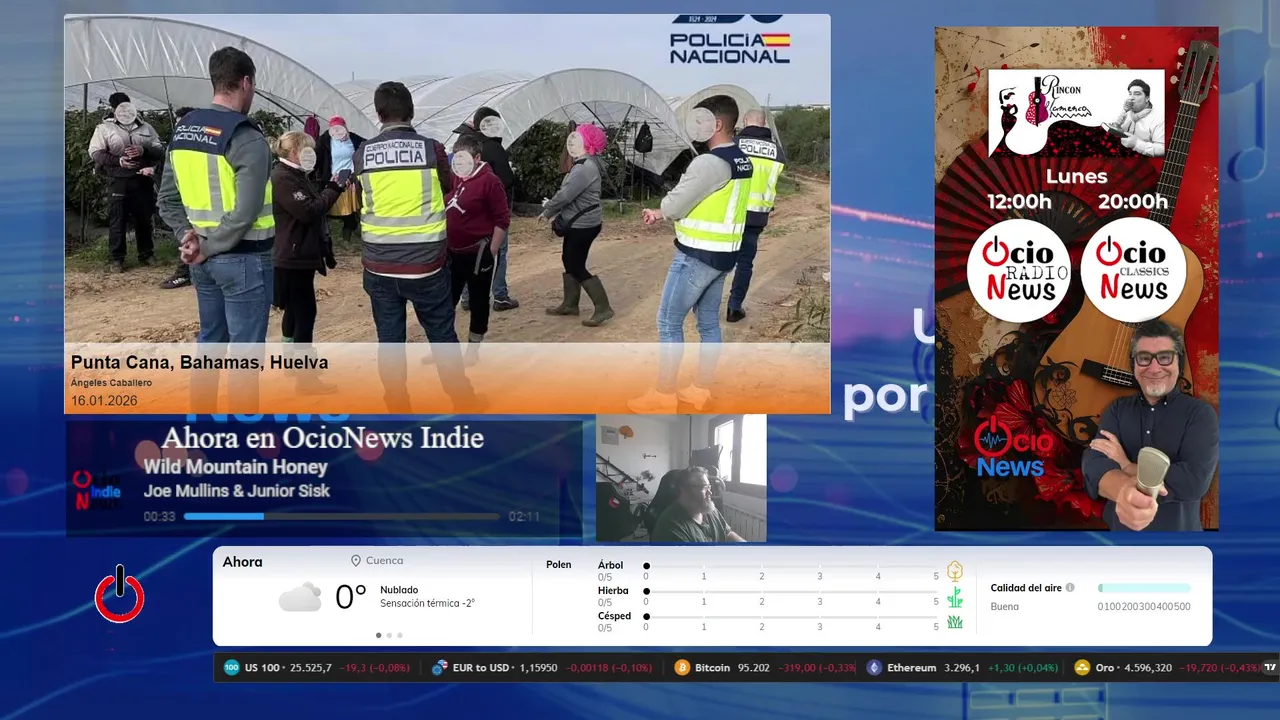Viewport: 1280px width, 720px height.
Task: Click the US 100 ticker entry
Action: 318,667
